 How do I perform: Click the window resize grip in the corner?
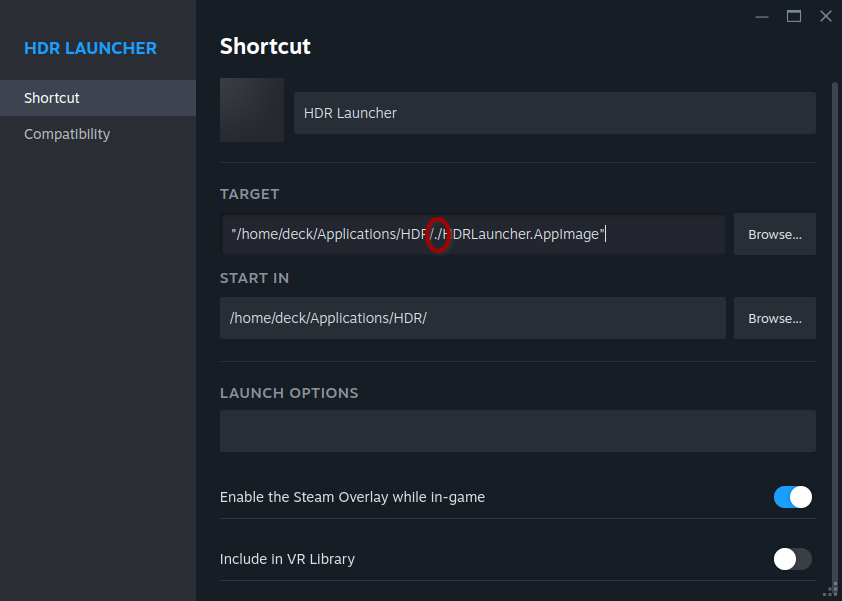pyautogui.click(x=832, y=591)
